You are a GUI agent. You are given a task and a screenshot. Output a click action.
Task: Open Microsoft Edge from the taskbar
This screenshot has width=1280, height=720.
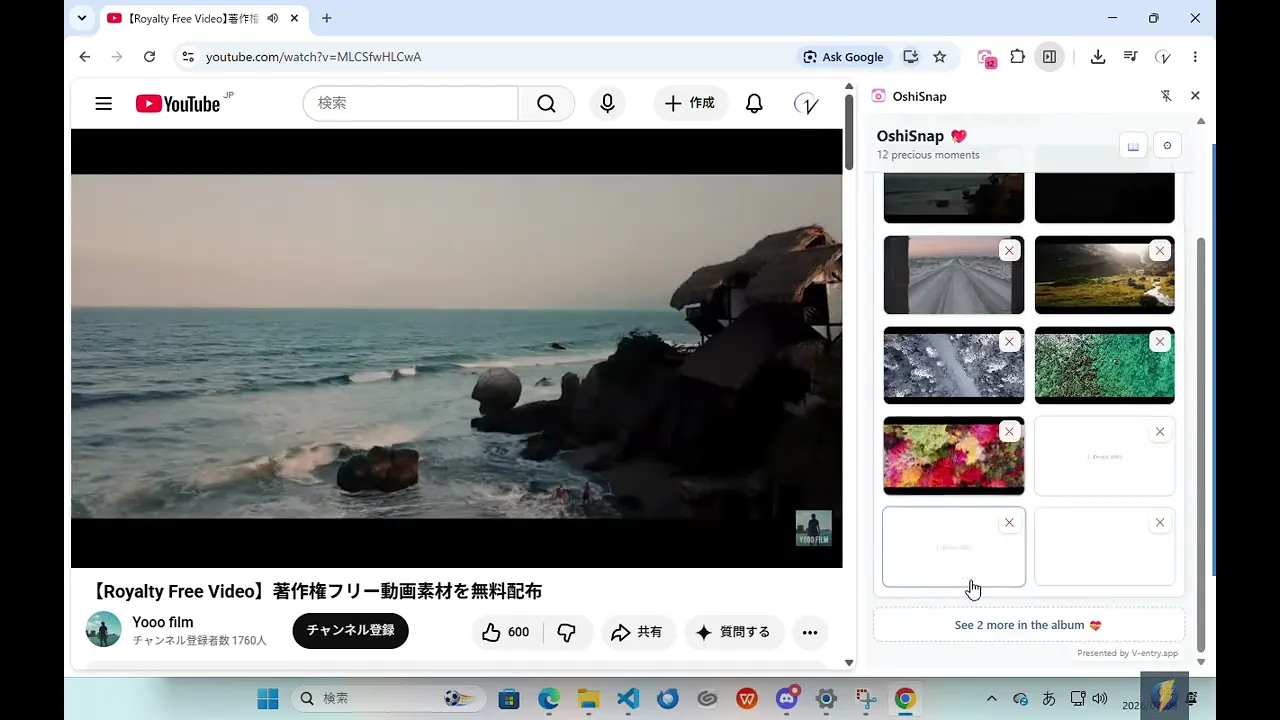[548, 699]
